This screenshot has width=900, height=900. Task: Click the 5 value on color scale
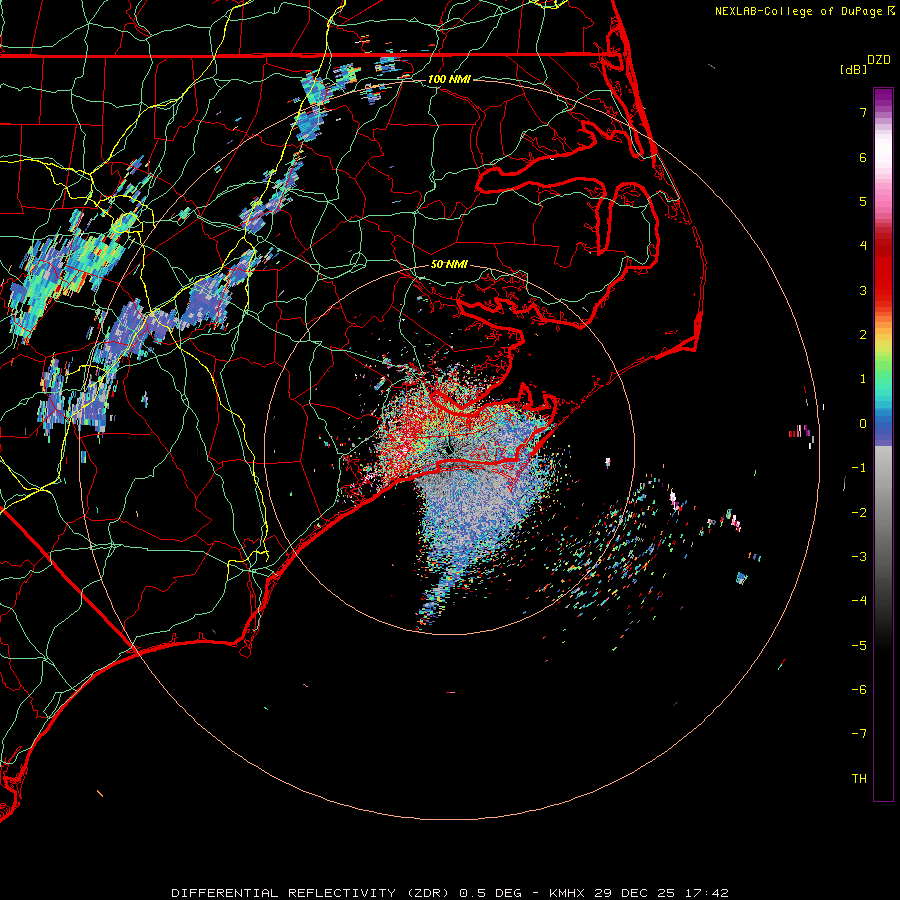point(863,201)
